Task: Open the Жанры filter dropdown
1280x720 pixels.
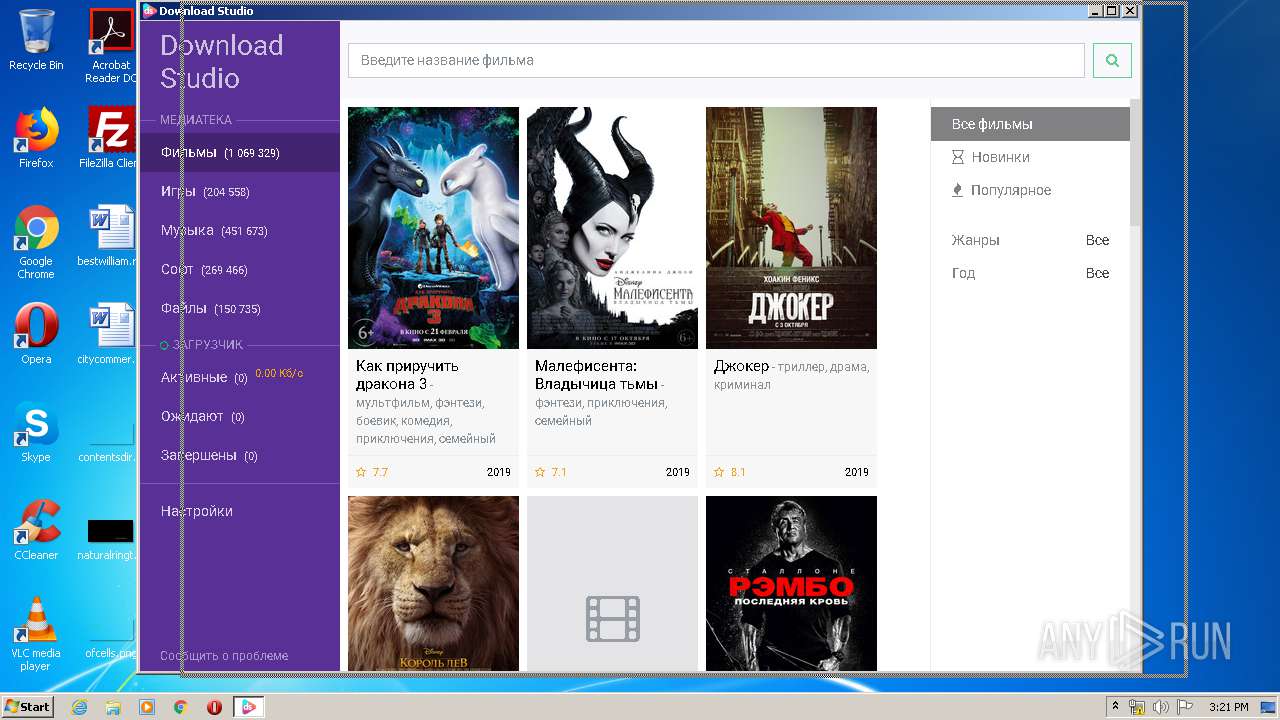Action: [x=1030, y=240]
